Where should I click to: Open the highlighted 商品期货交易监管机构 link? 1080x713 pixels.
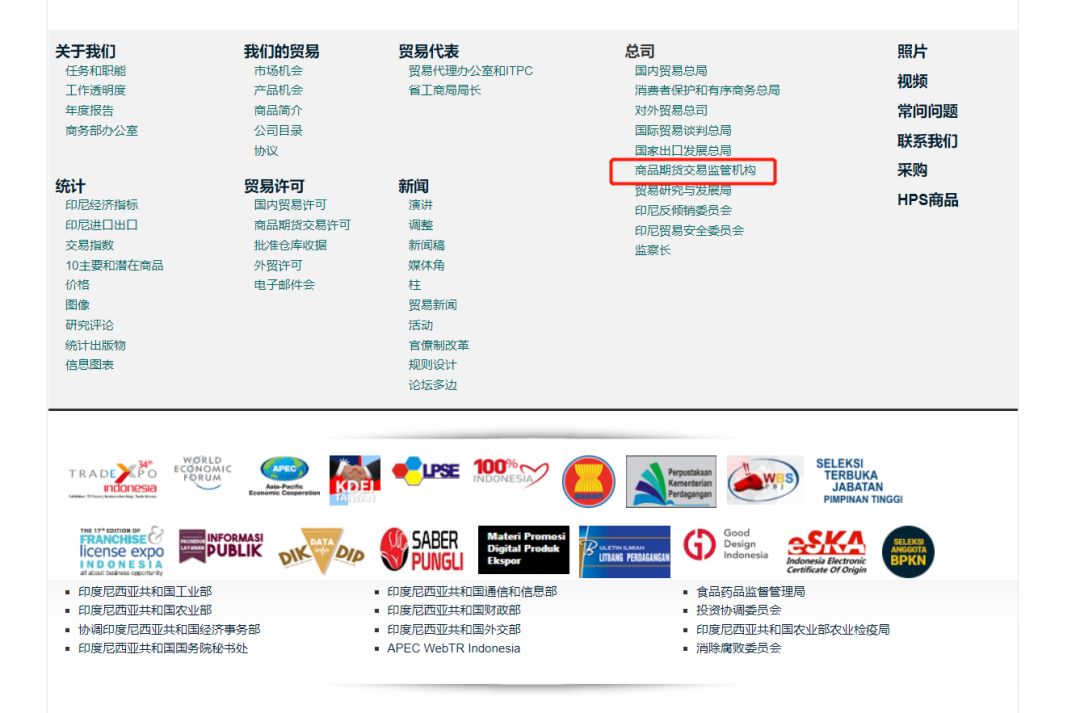(x=697, y=171)
